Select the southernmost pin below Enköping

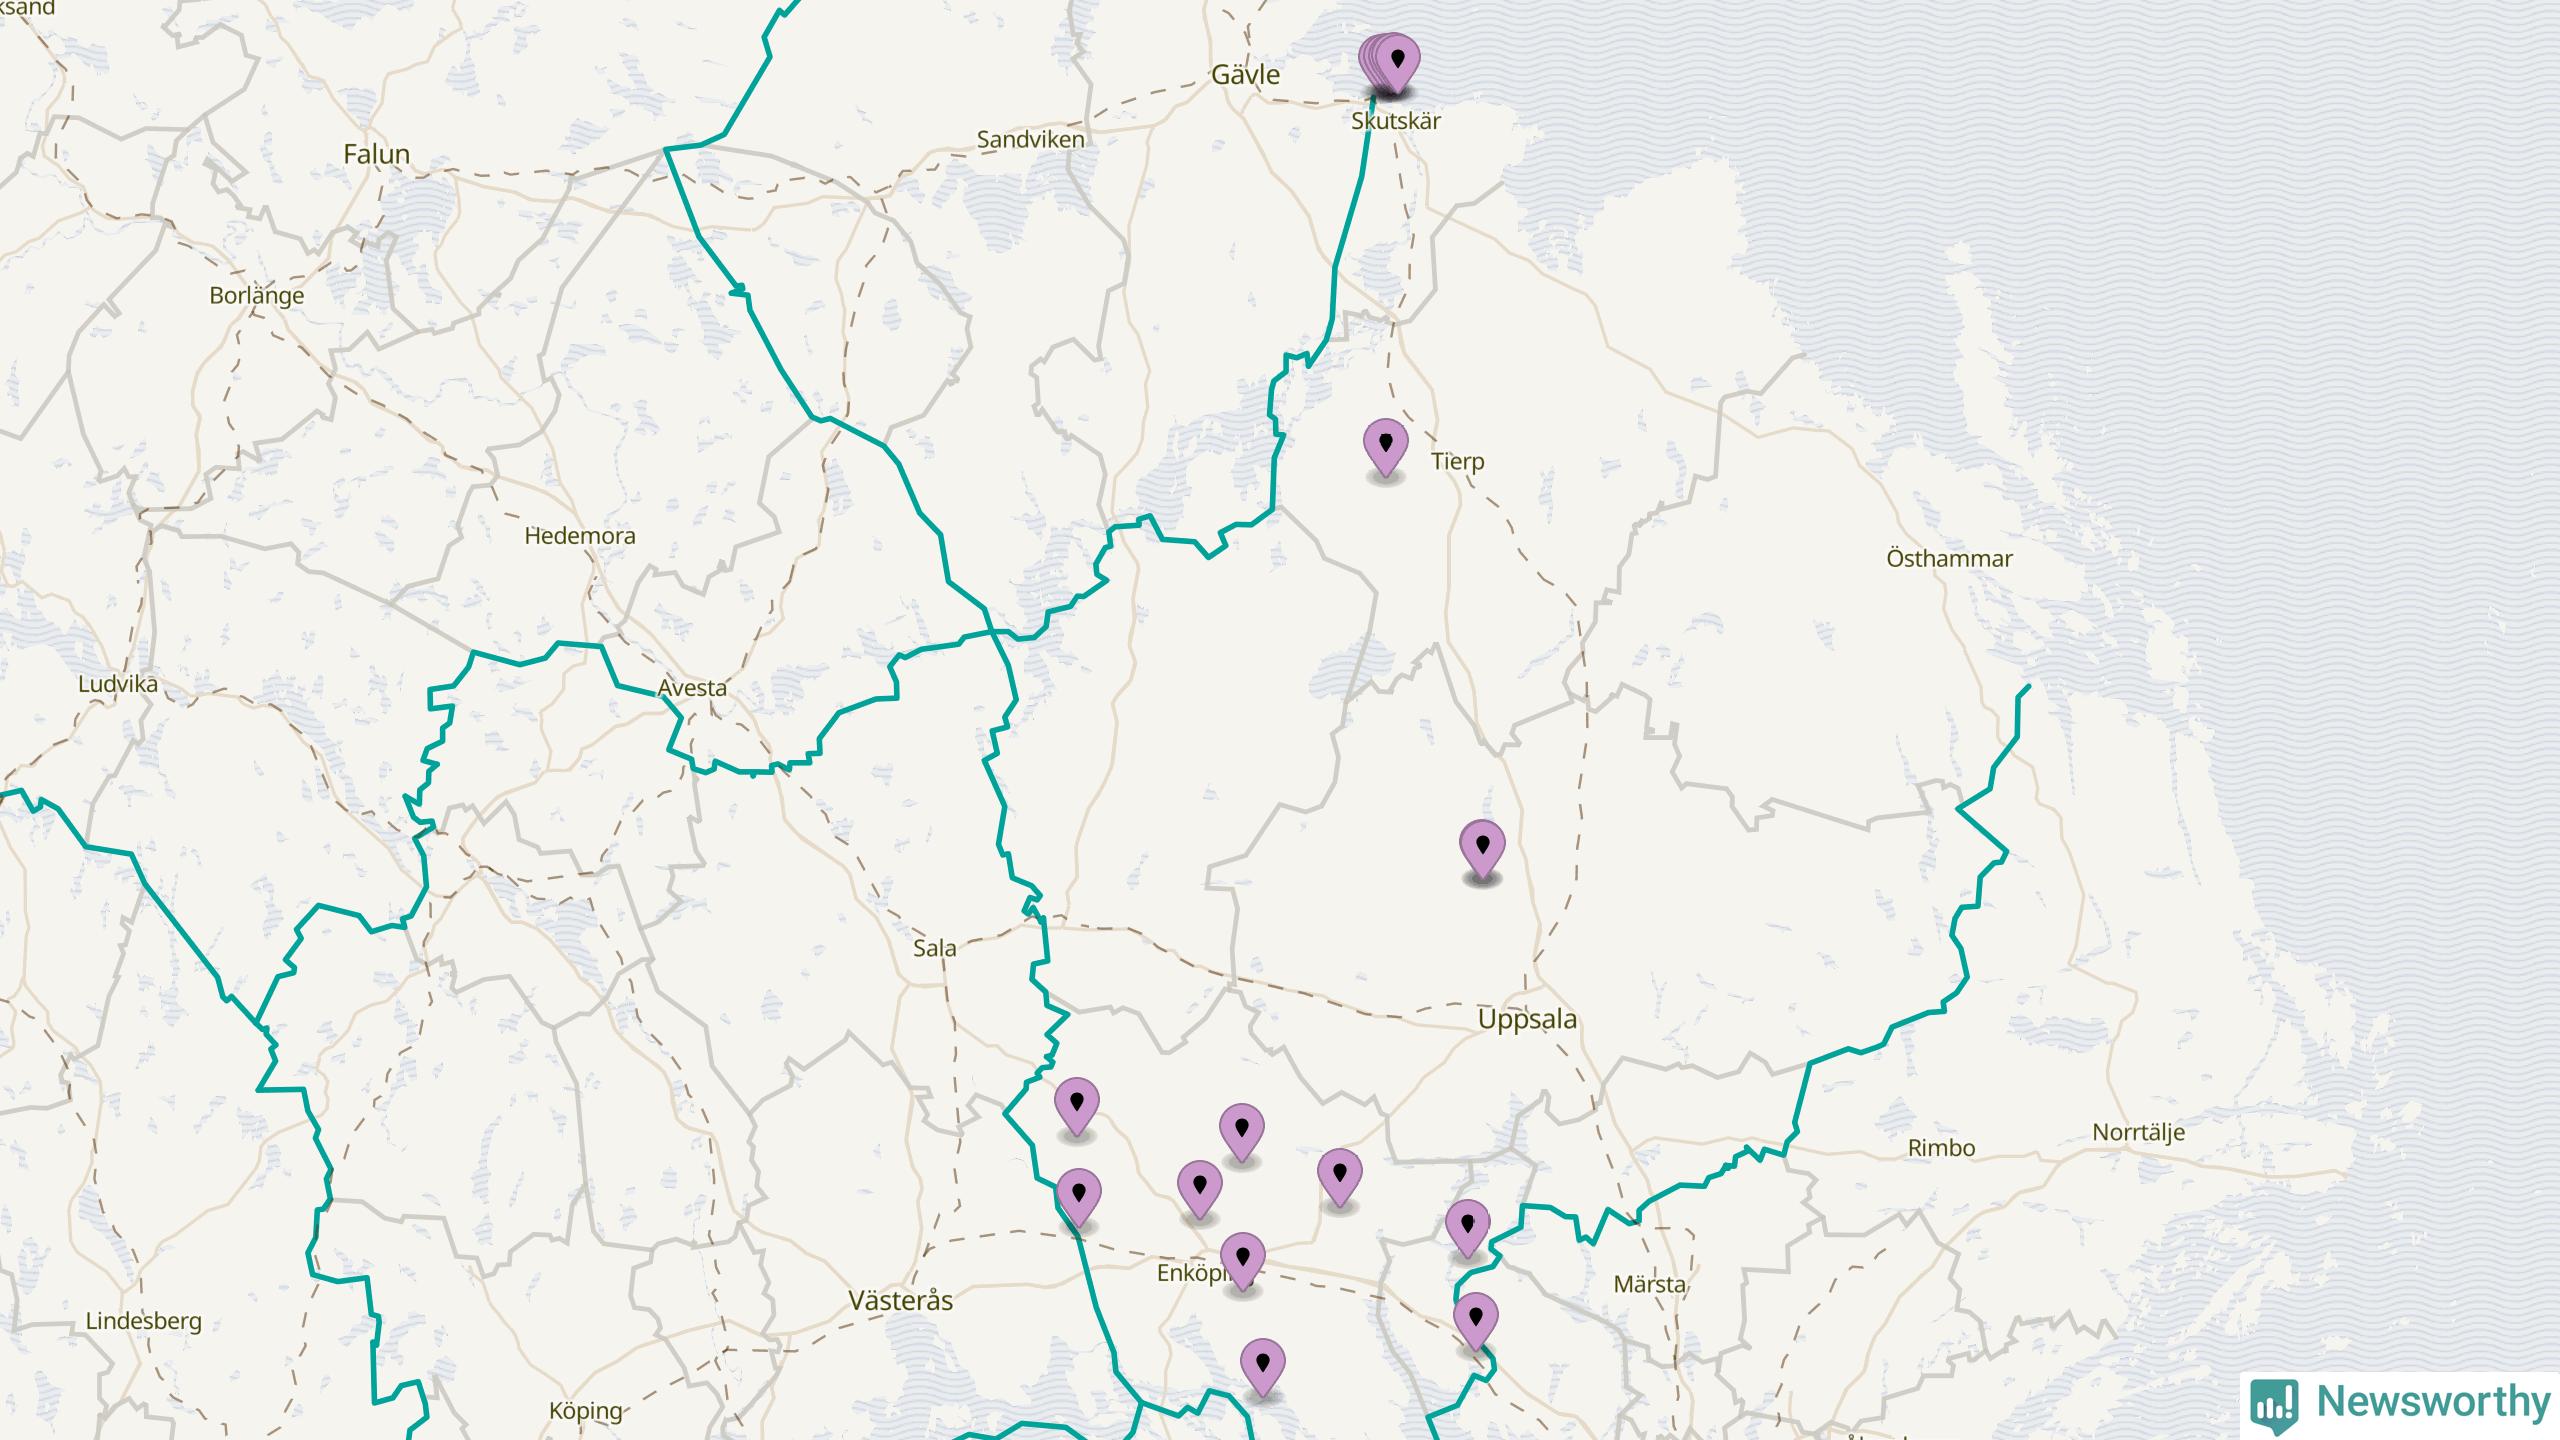tap(1263, 1368)
